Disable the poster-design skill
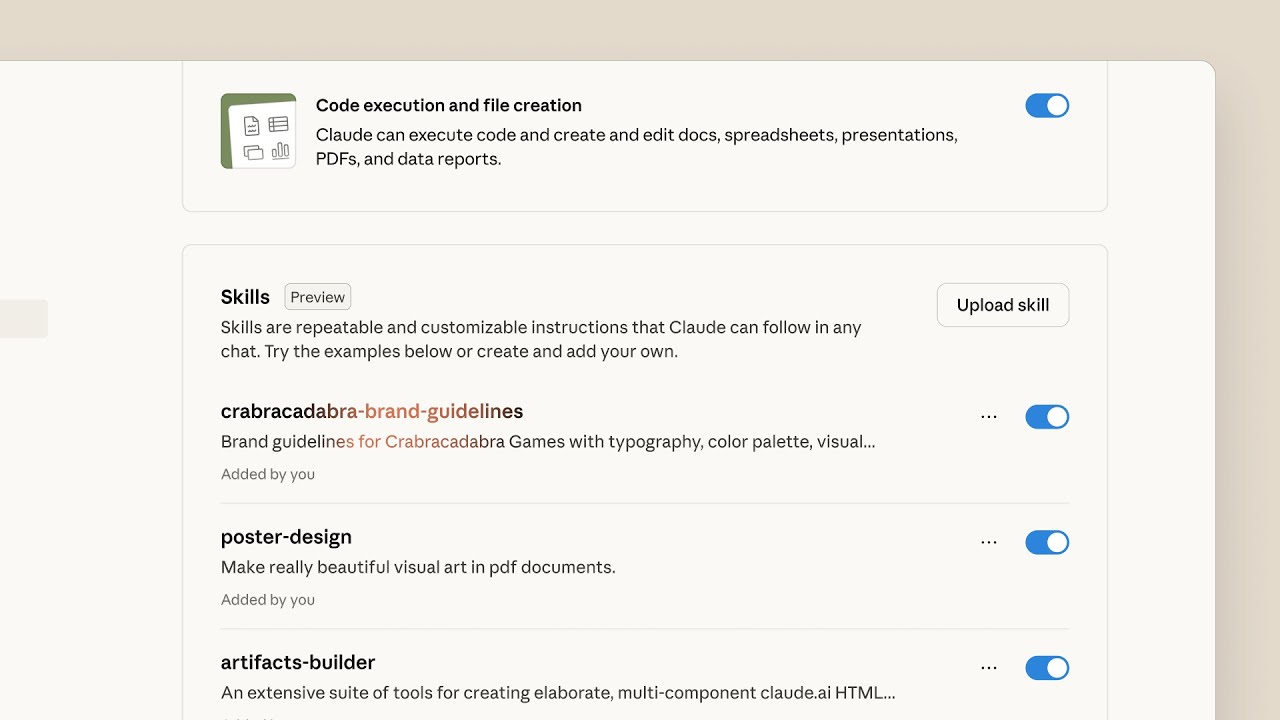Screen dimensions: 1280x720 (1047, 542)
